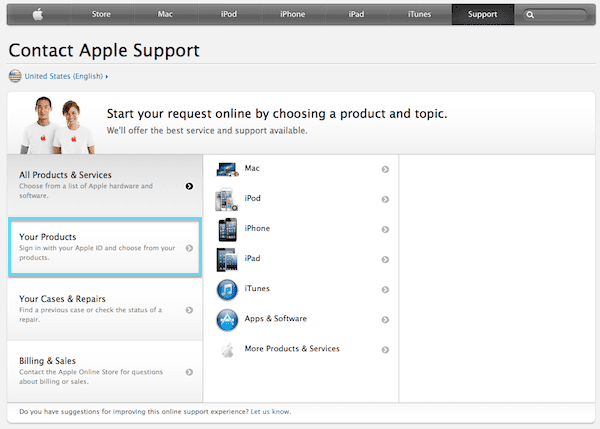Viewport: 600px width, 429px height.
Task: Open the iPod tab in navigation
Action: click(228, 15)
